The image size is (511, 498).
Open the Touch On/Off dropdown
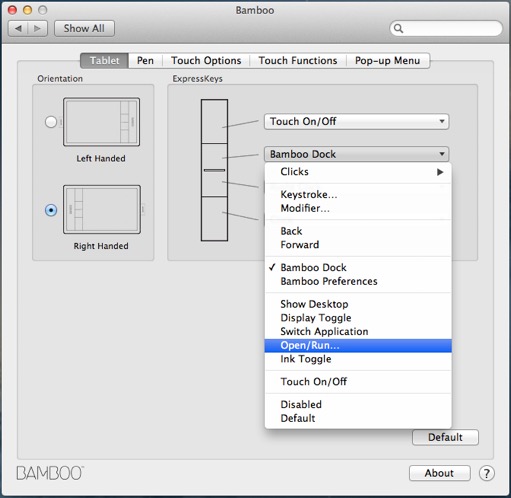356,122
